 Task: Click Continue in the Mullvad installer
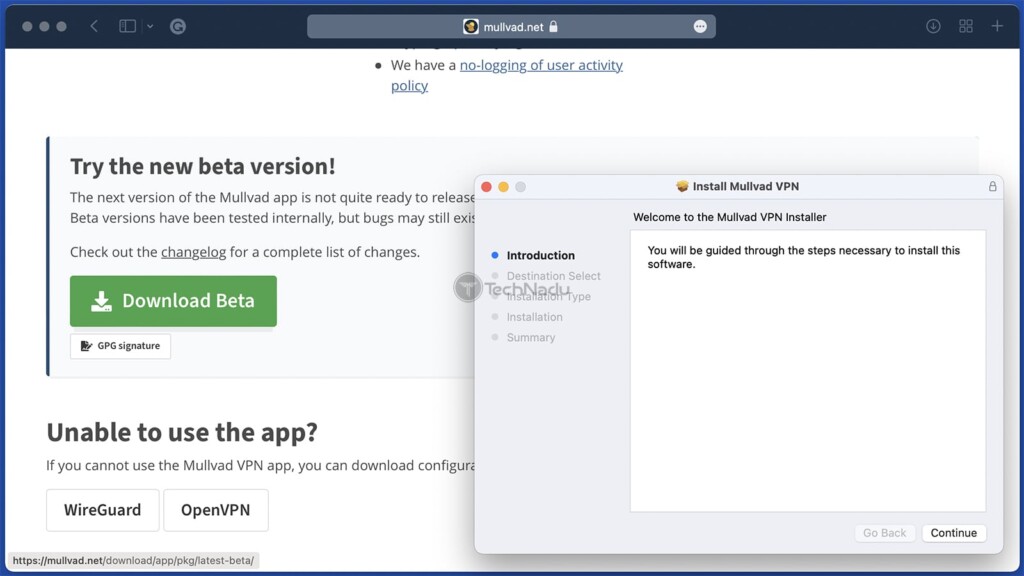point(953,533)
